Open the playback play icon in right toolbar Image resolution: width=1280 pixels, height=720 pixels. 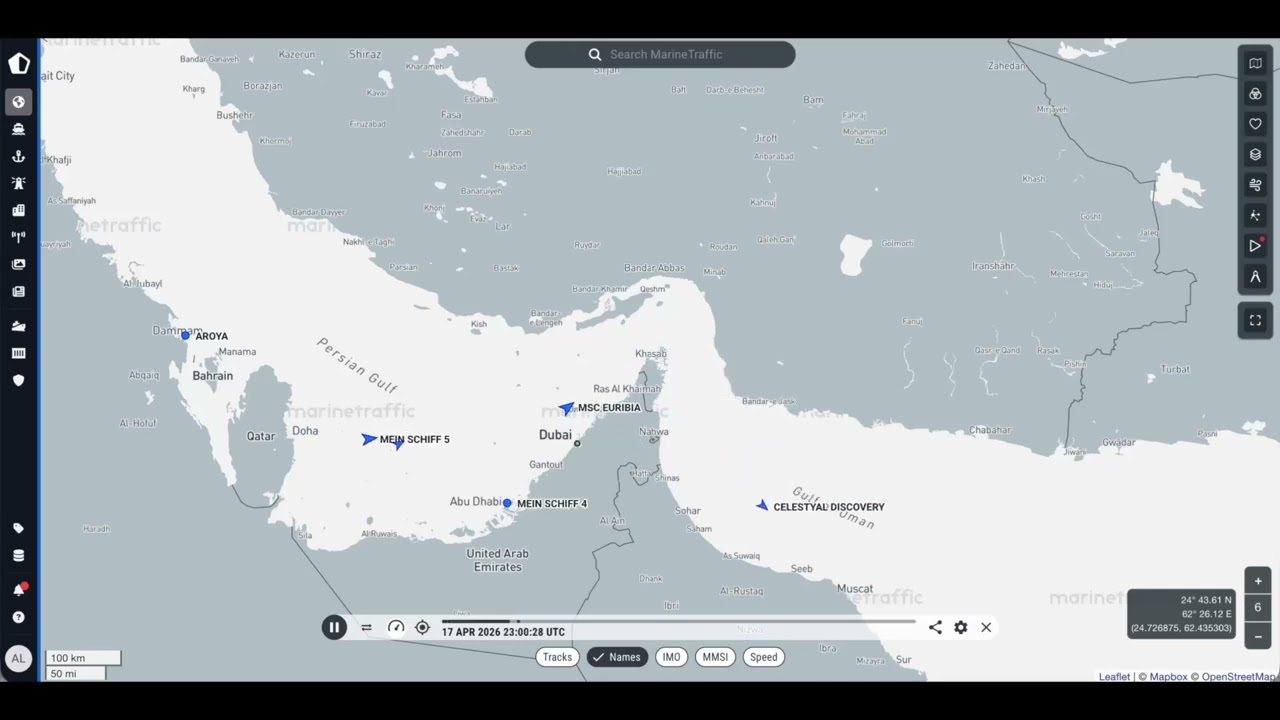(1255, 246)
